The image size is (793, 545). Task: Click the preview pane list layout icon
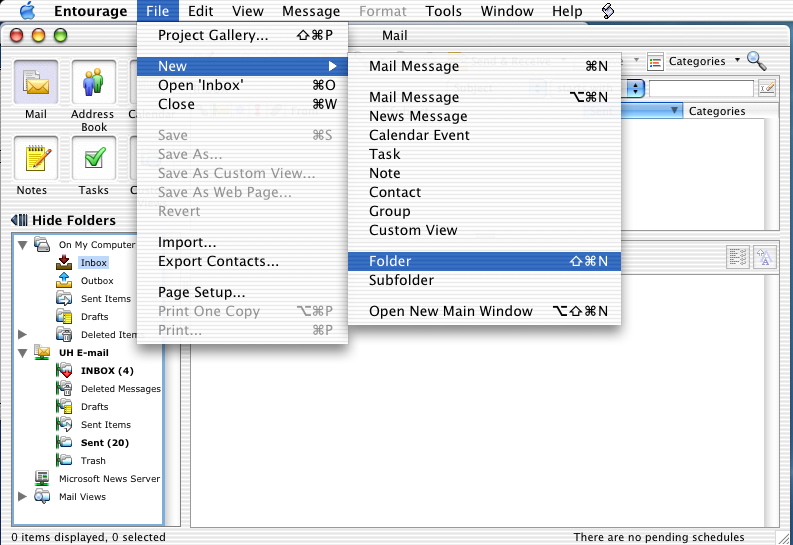(x=738, y=257)
